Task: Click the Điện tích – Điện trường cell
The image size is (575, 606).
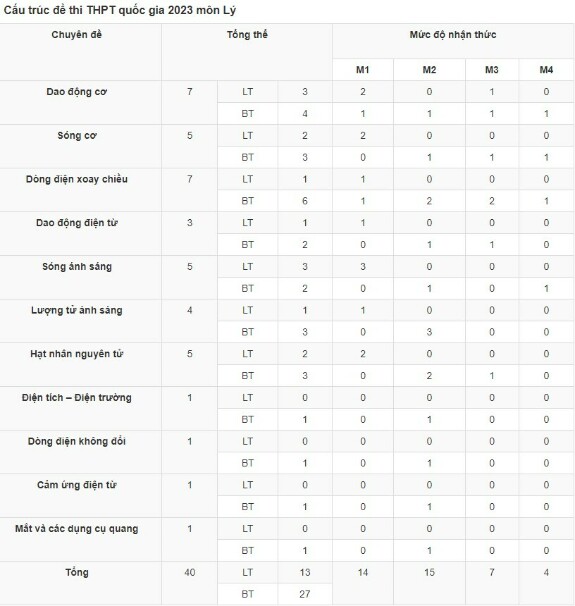Action: (77, 398)
